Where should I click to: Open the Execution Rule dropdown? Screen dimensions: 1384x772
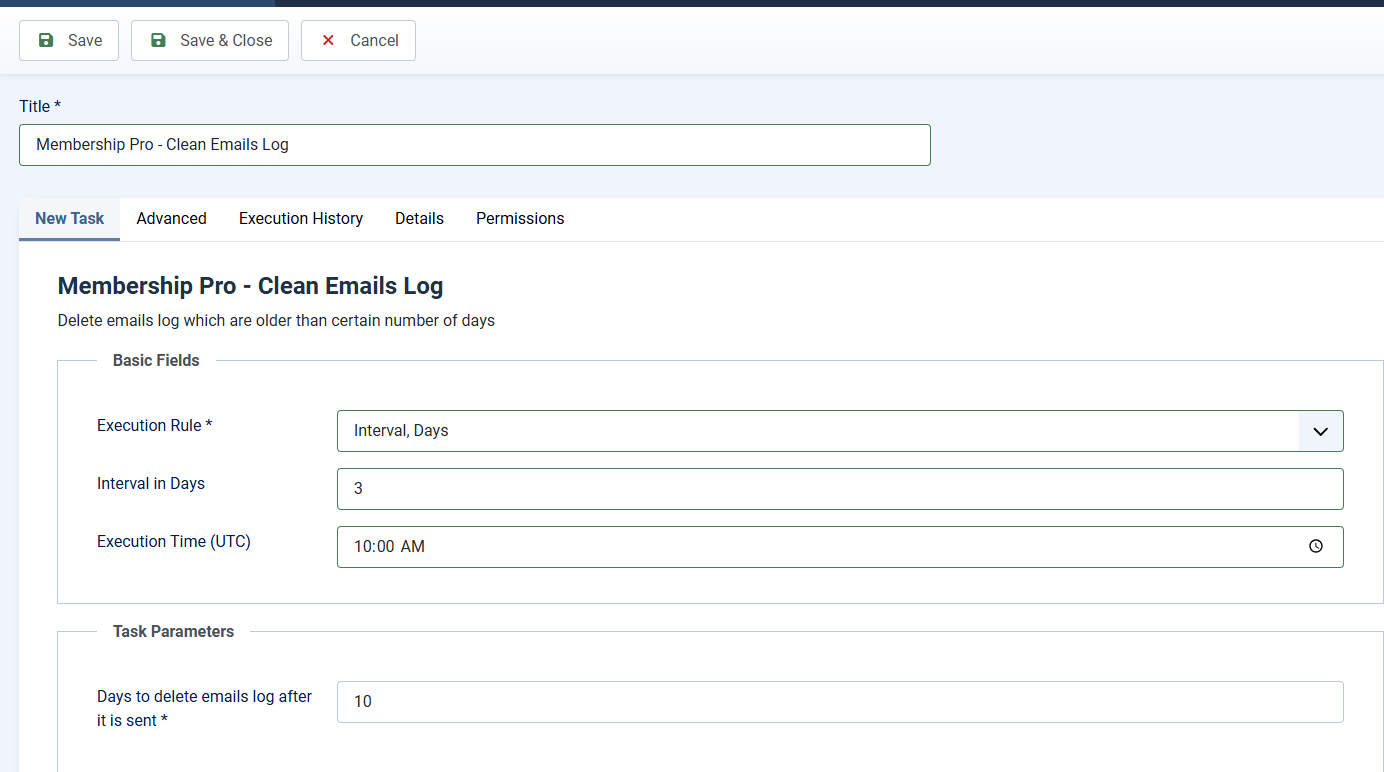pos(840,431)
